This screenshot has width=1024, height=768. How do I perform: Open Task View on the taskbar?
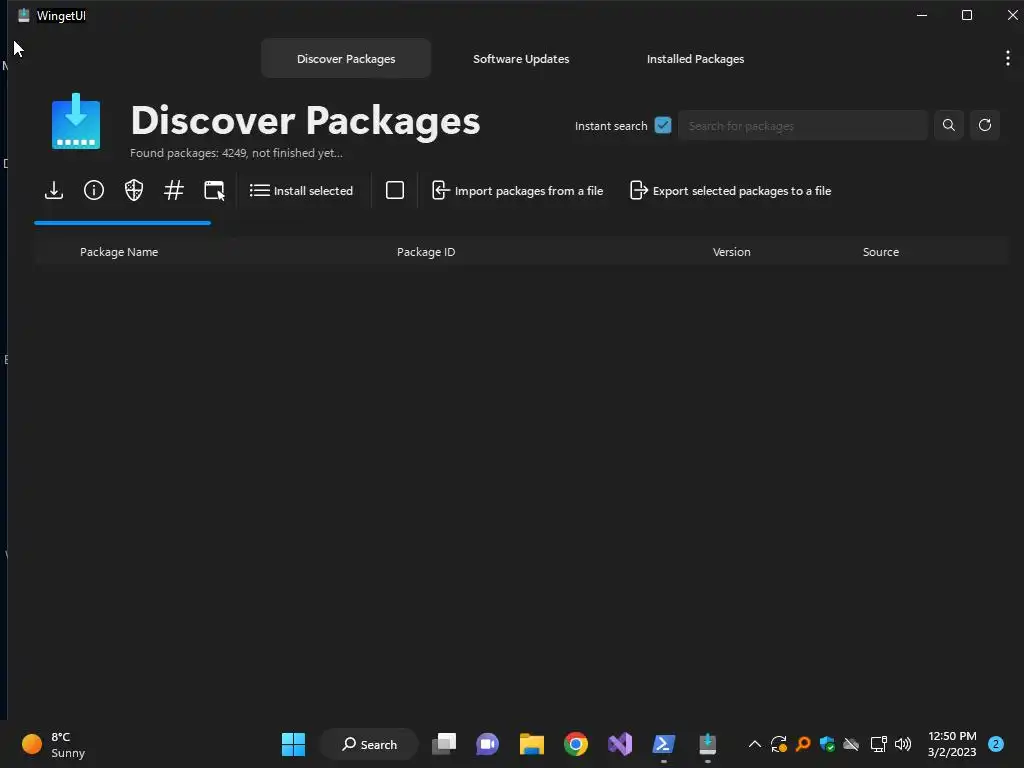pyautogui.click(x=444, y=744)
